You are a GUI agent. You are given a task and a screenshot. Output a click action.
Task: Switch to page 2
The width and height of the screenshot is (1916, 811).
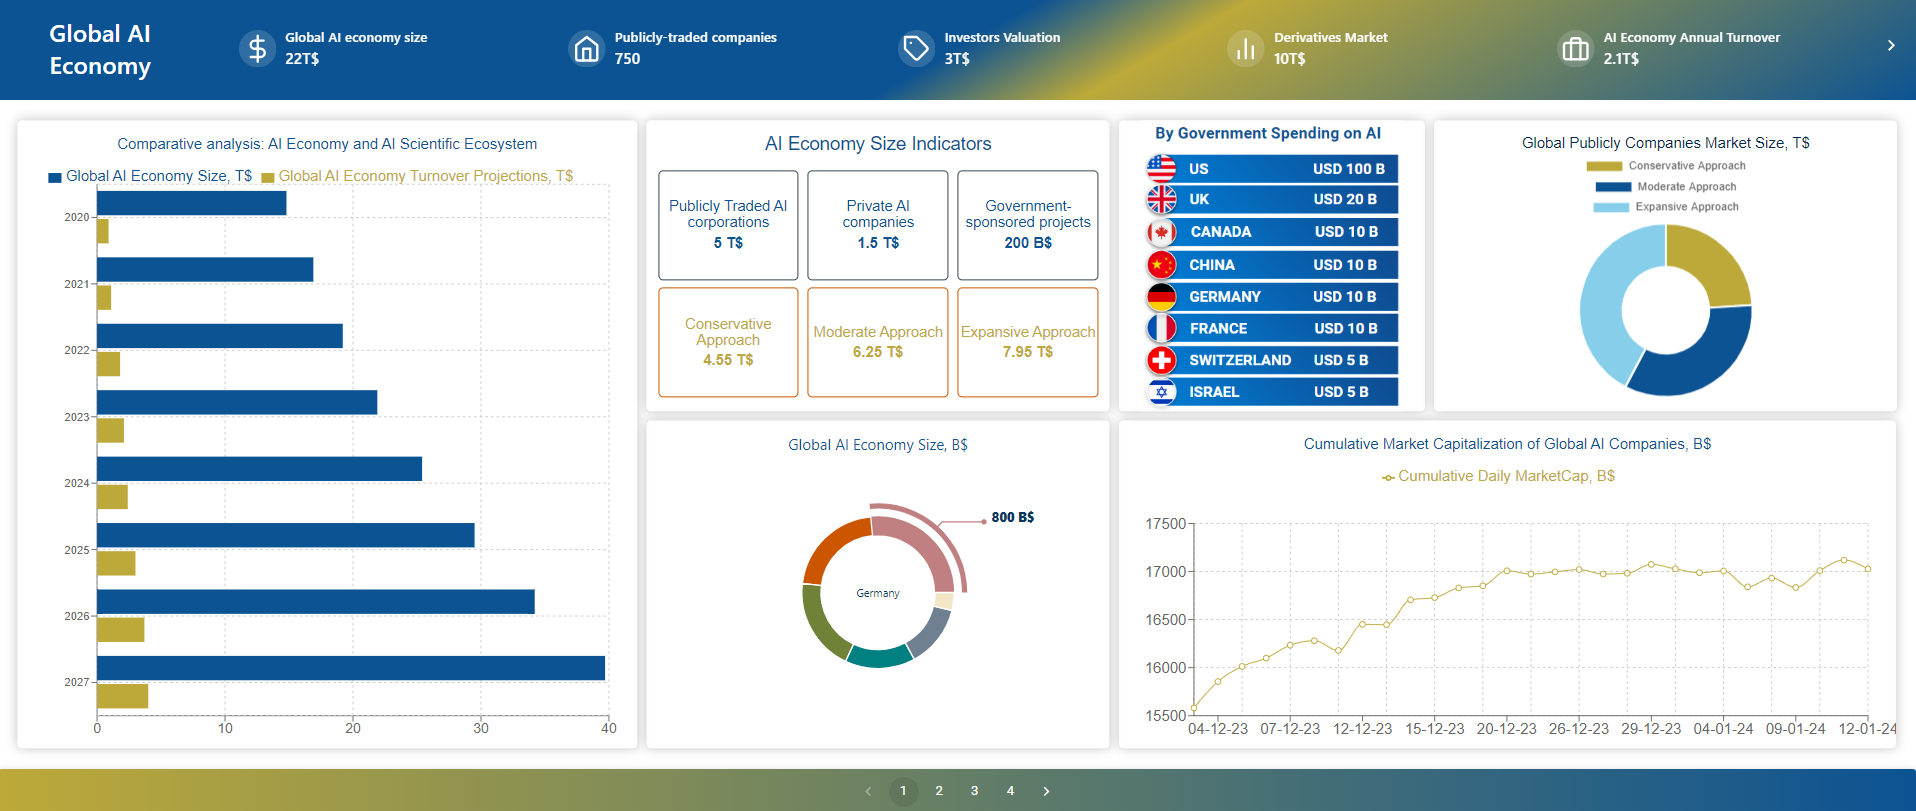(x=939, y=791)
